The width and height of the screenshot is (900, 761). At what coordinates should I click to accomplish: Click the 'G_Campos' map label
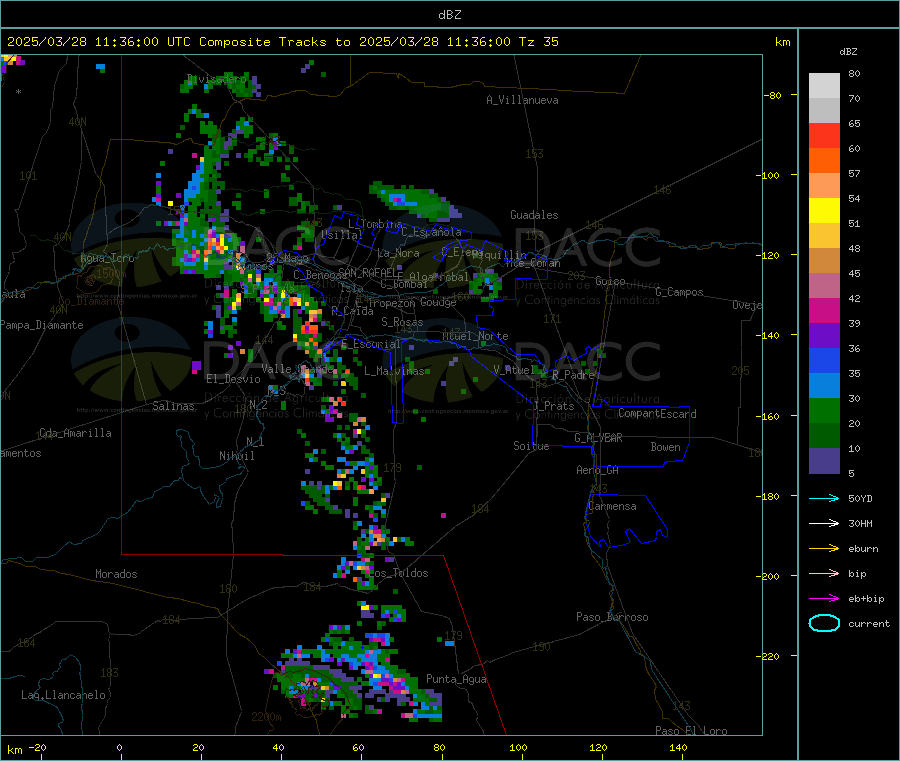[x=679, y=292]
